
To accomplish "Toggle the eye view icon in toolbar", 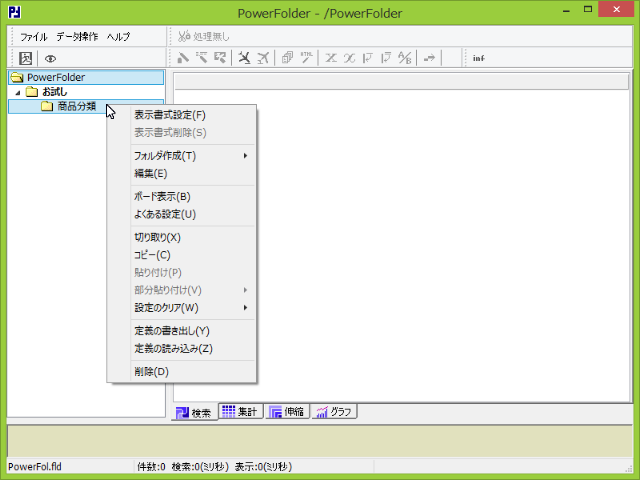I will coord(50,59).
